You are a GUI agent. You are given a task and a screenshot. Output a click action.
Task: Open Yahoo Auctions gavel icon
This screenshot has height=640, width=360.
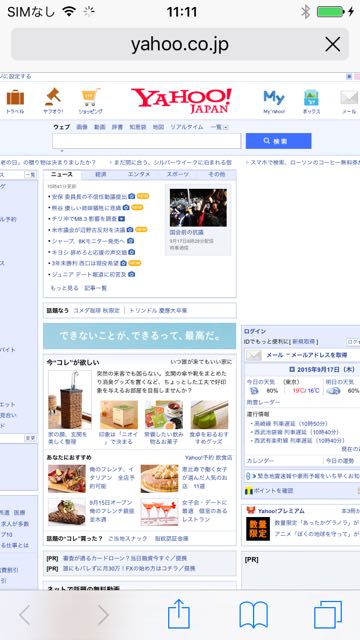53,96
